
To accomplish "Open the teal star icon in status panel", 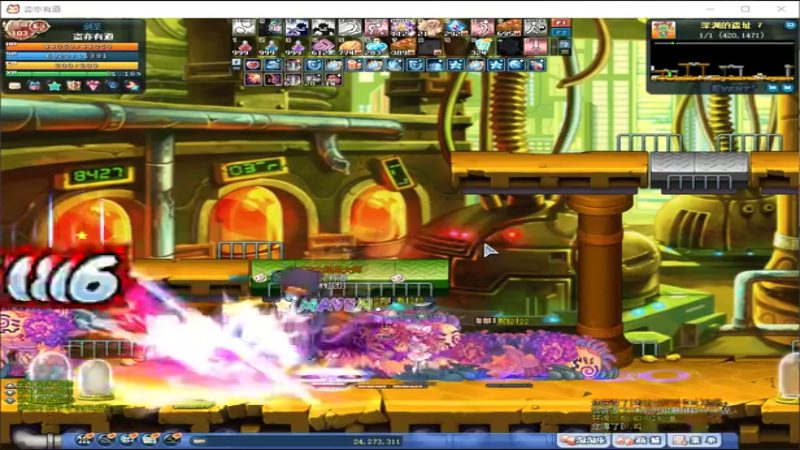I will [x=54, y=86].
